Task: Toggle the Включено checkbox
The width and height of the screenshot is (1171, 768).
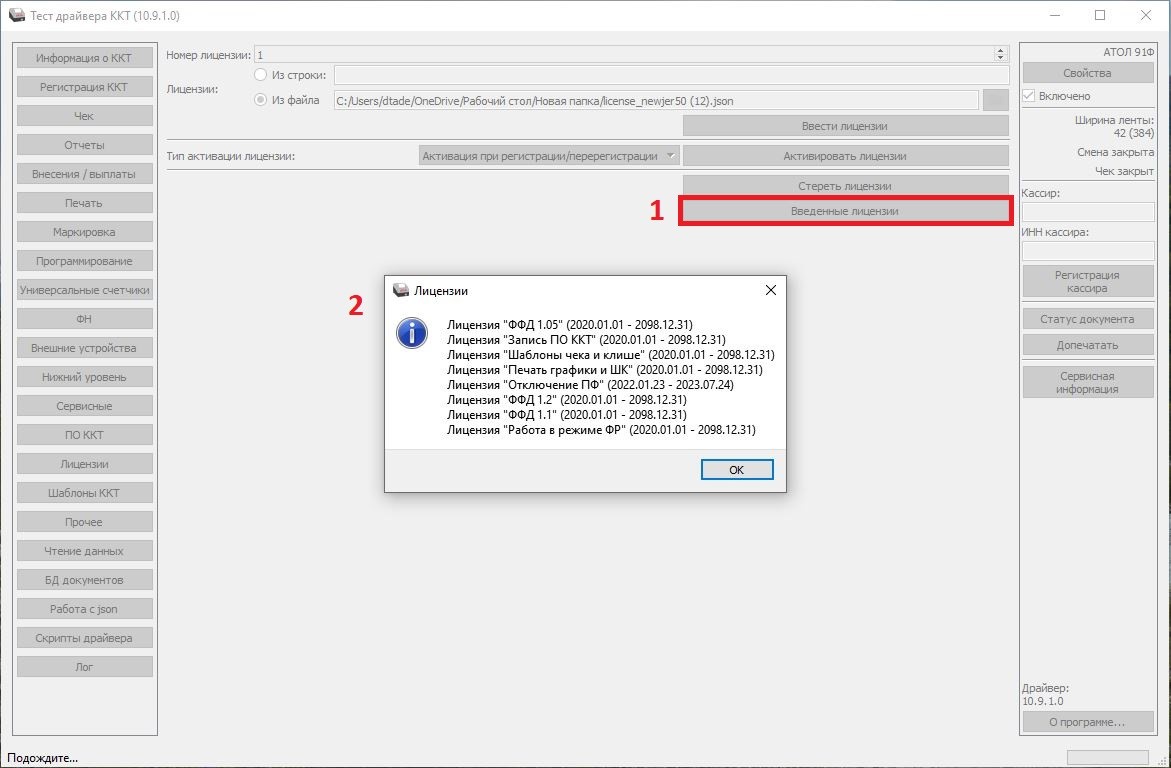Action: tap(1028, 96)
